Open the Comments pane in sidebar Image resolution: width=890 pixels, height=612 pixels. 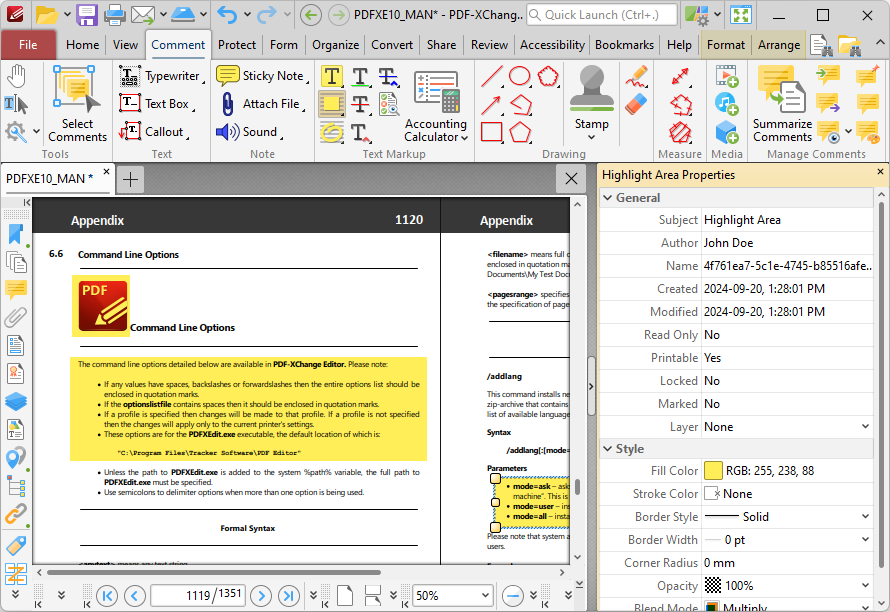click(16, 290)
